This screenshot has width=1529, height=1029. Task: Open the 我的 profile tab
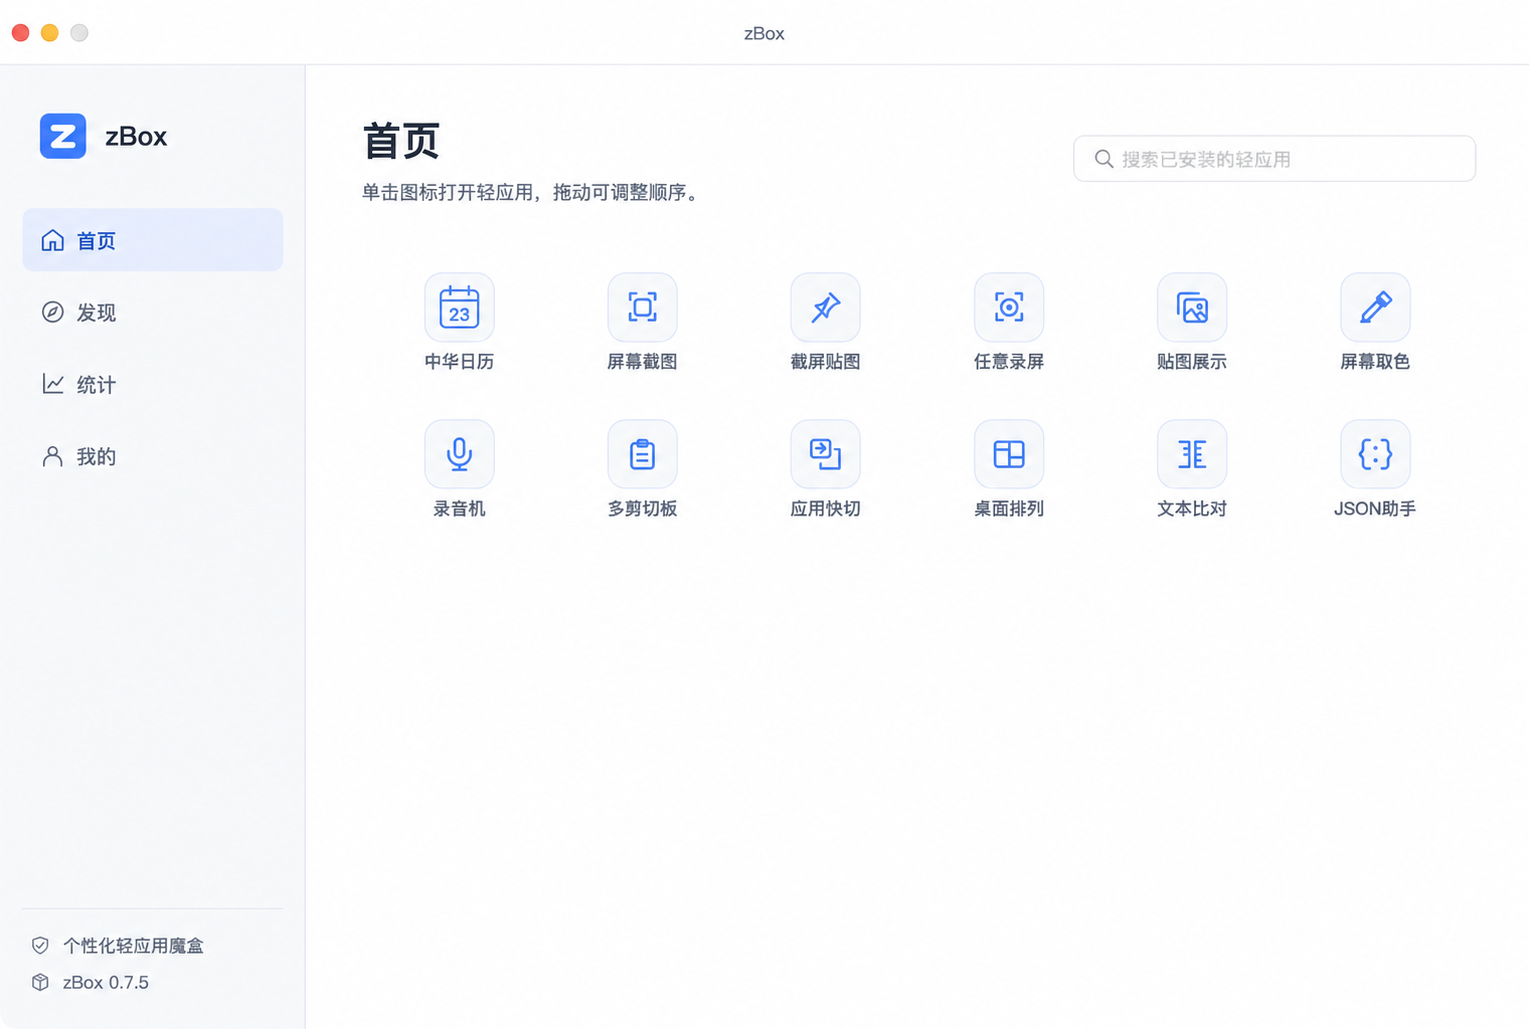click(x=153, y=456)
